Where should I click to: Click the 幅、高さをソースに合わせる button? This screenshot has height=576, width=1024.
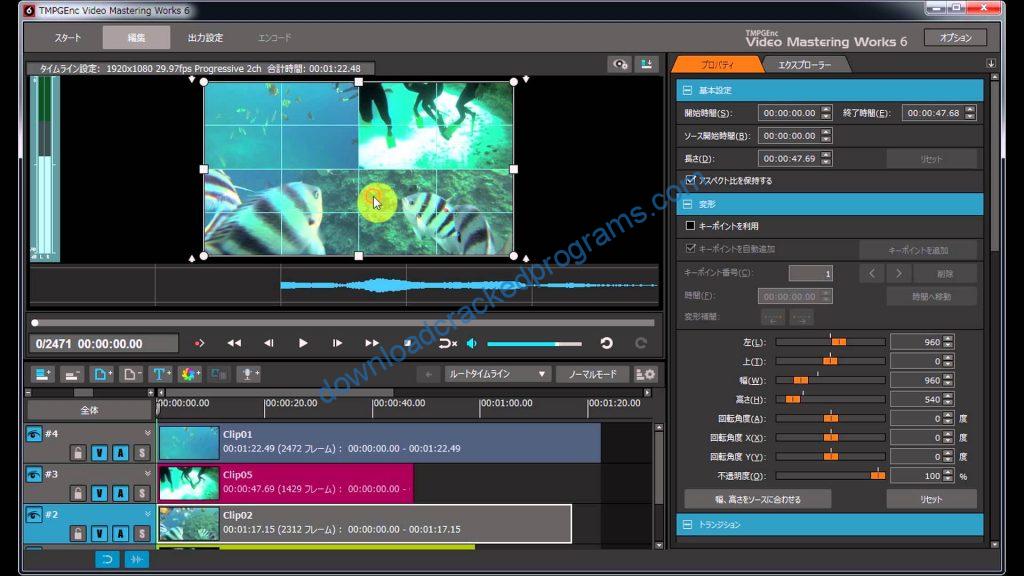pyautogui.click(x=758, y=500)
